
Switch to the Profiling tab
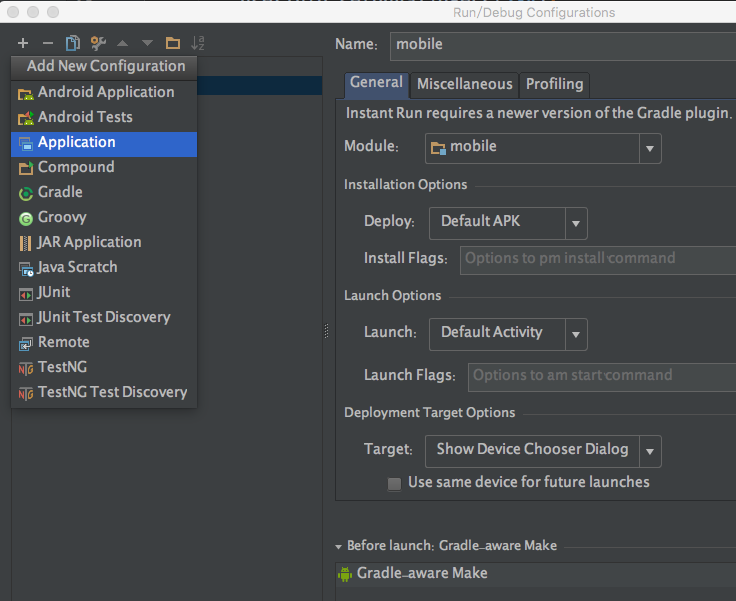click(554, 85)
